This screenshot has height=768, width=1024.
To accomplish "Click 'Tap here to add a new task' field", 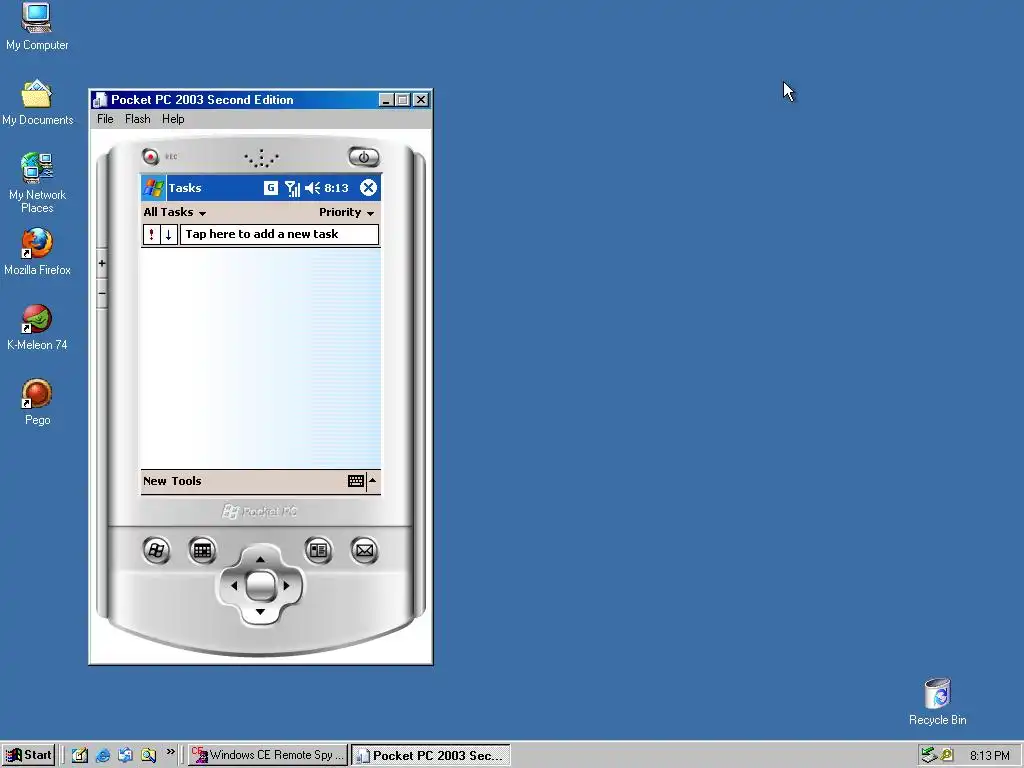I will click(279, 234).
